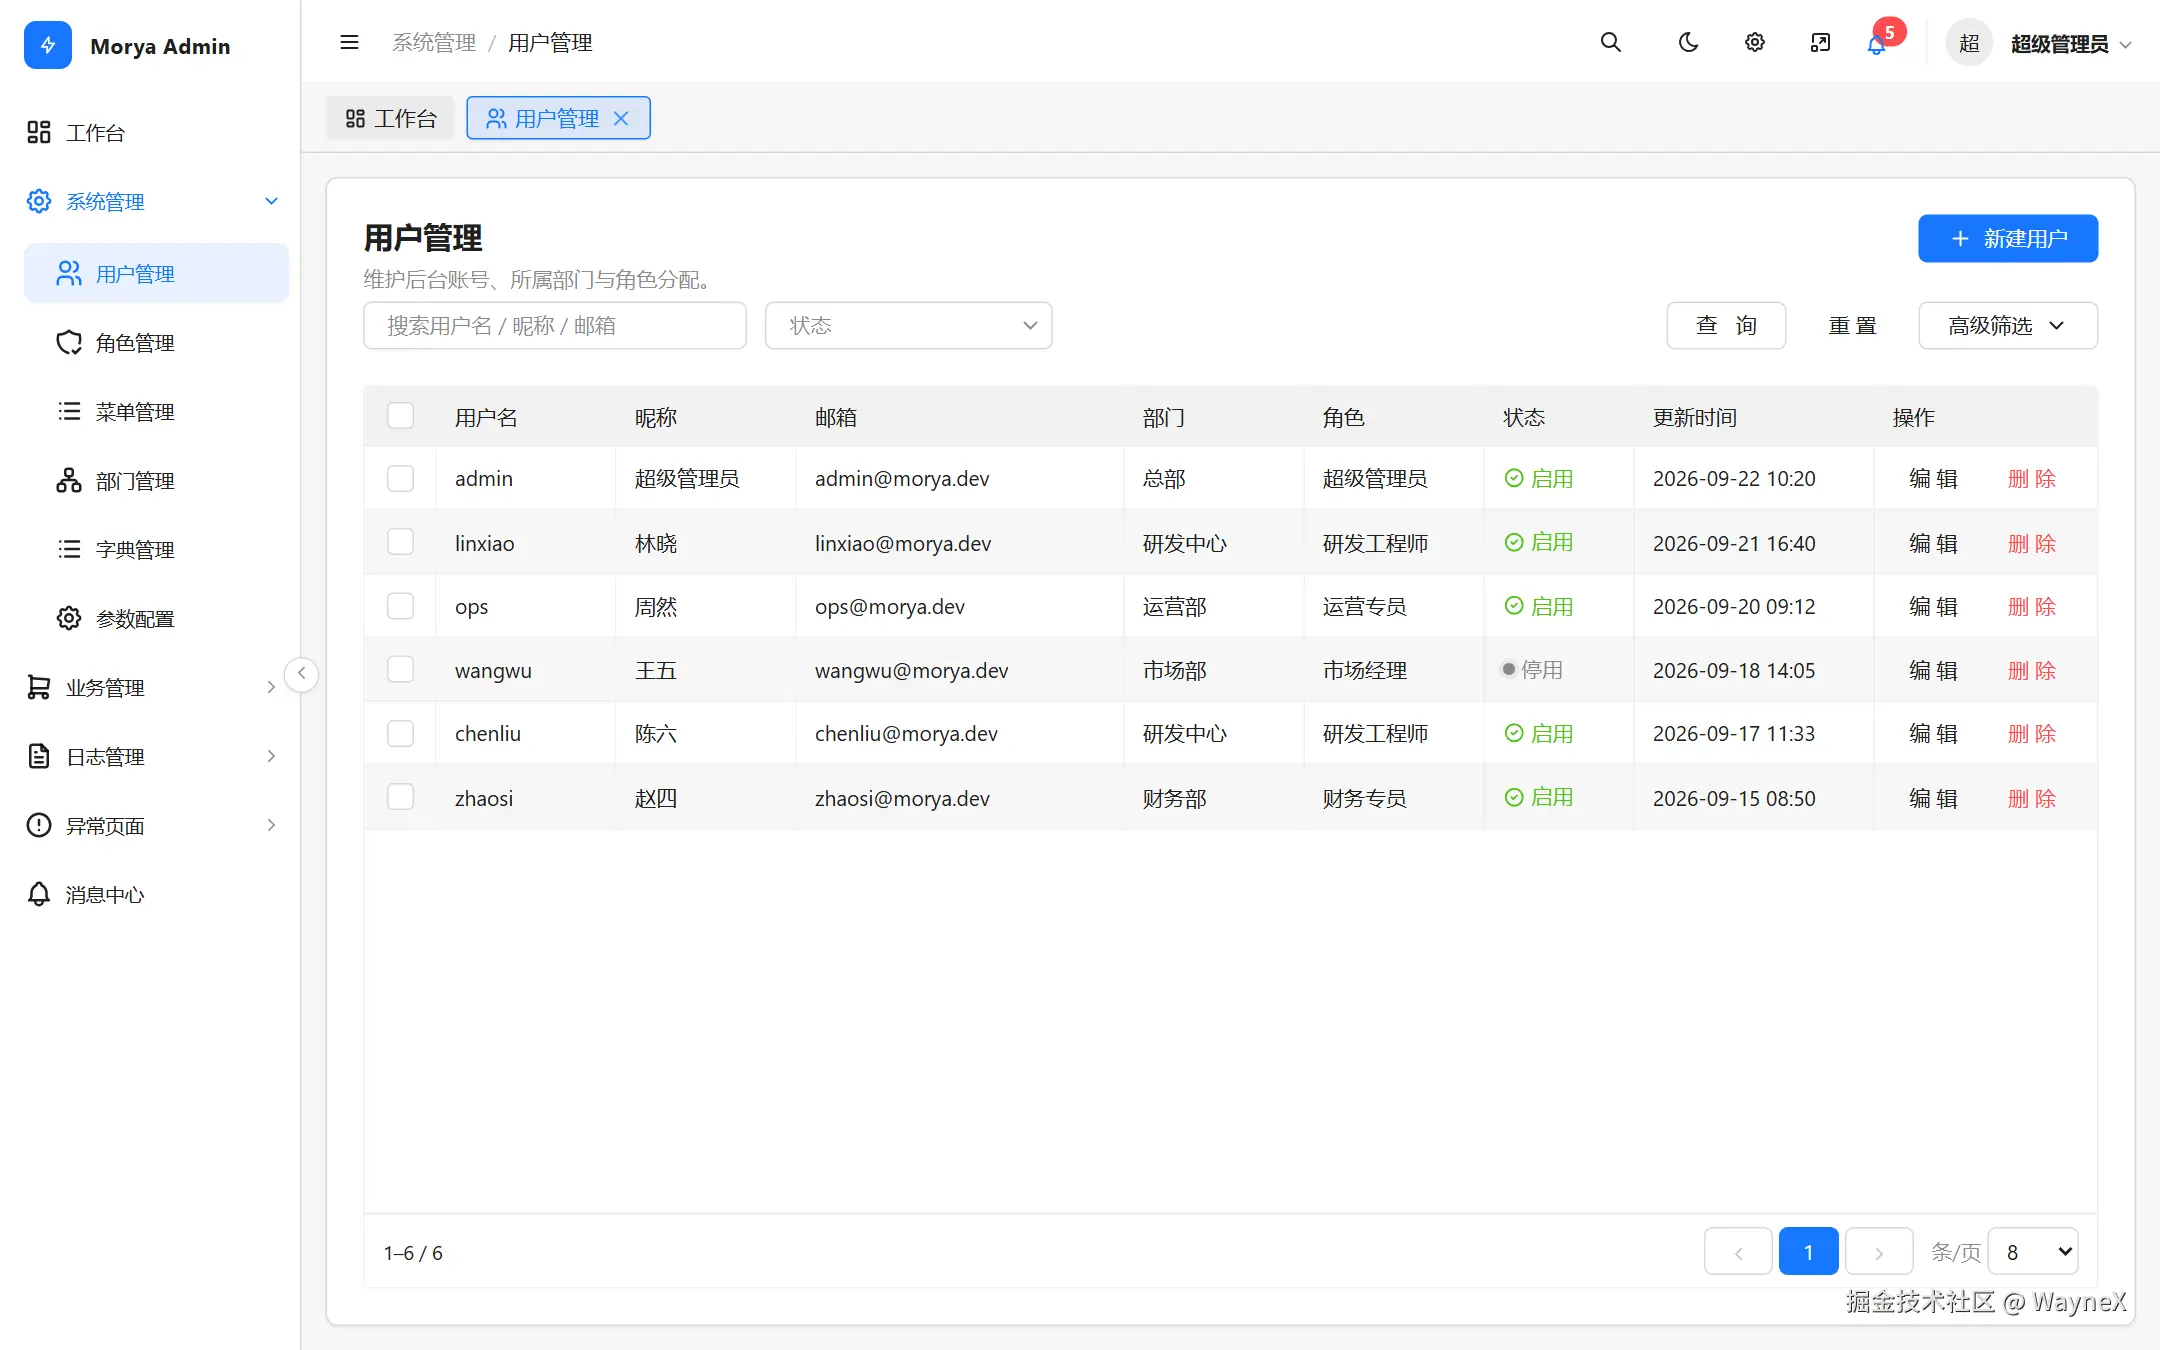Edit the admin user row
2160x1350 pixels.
(1933, 479)
